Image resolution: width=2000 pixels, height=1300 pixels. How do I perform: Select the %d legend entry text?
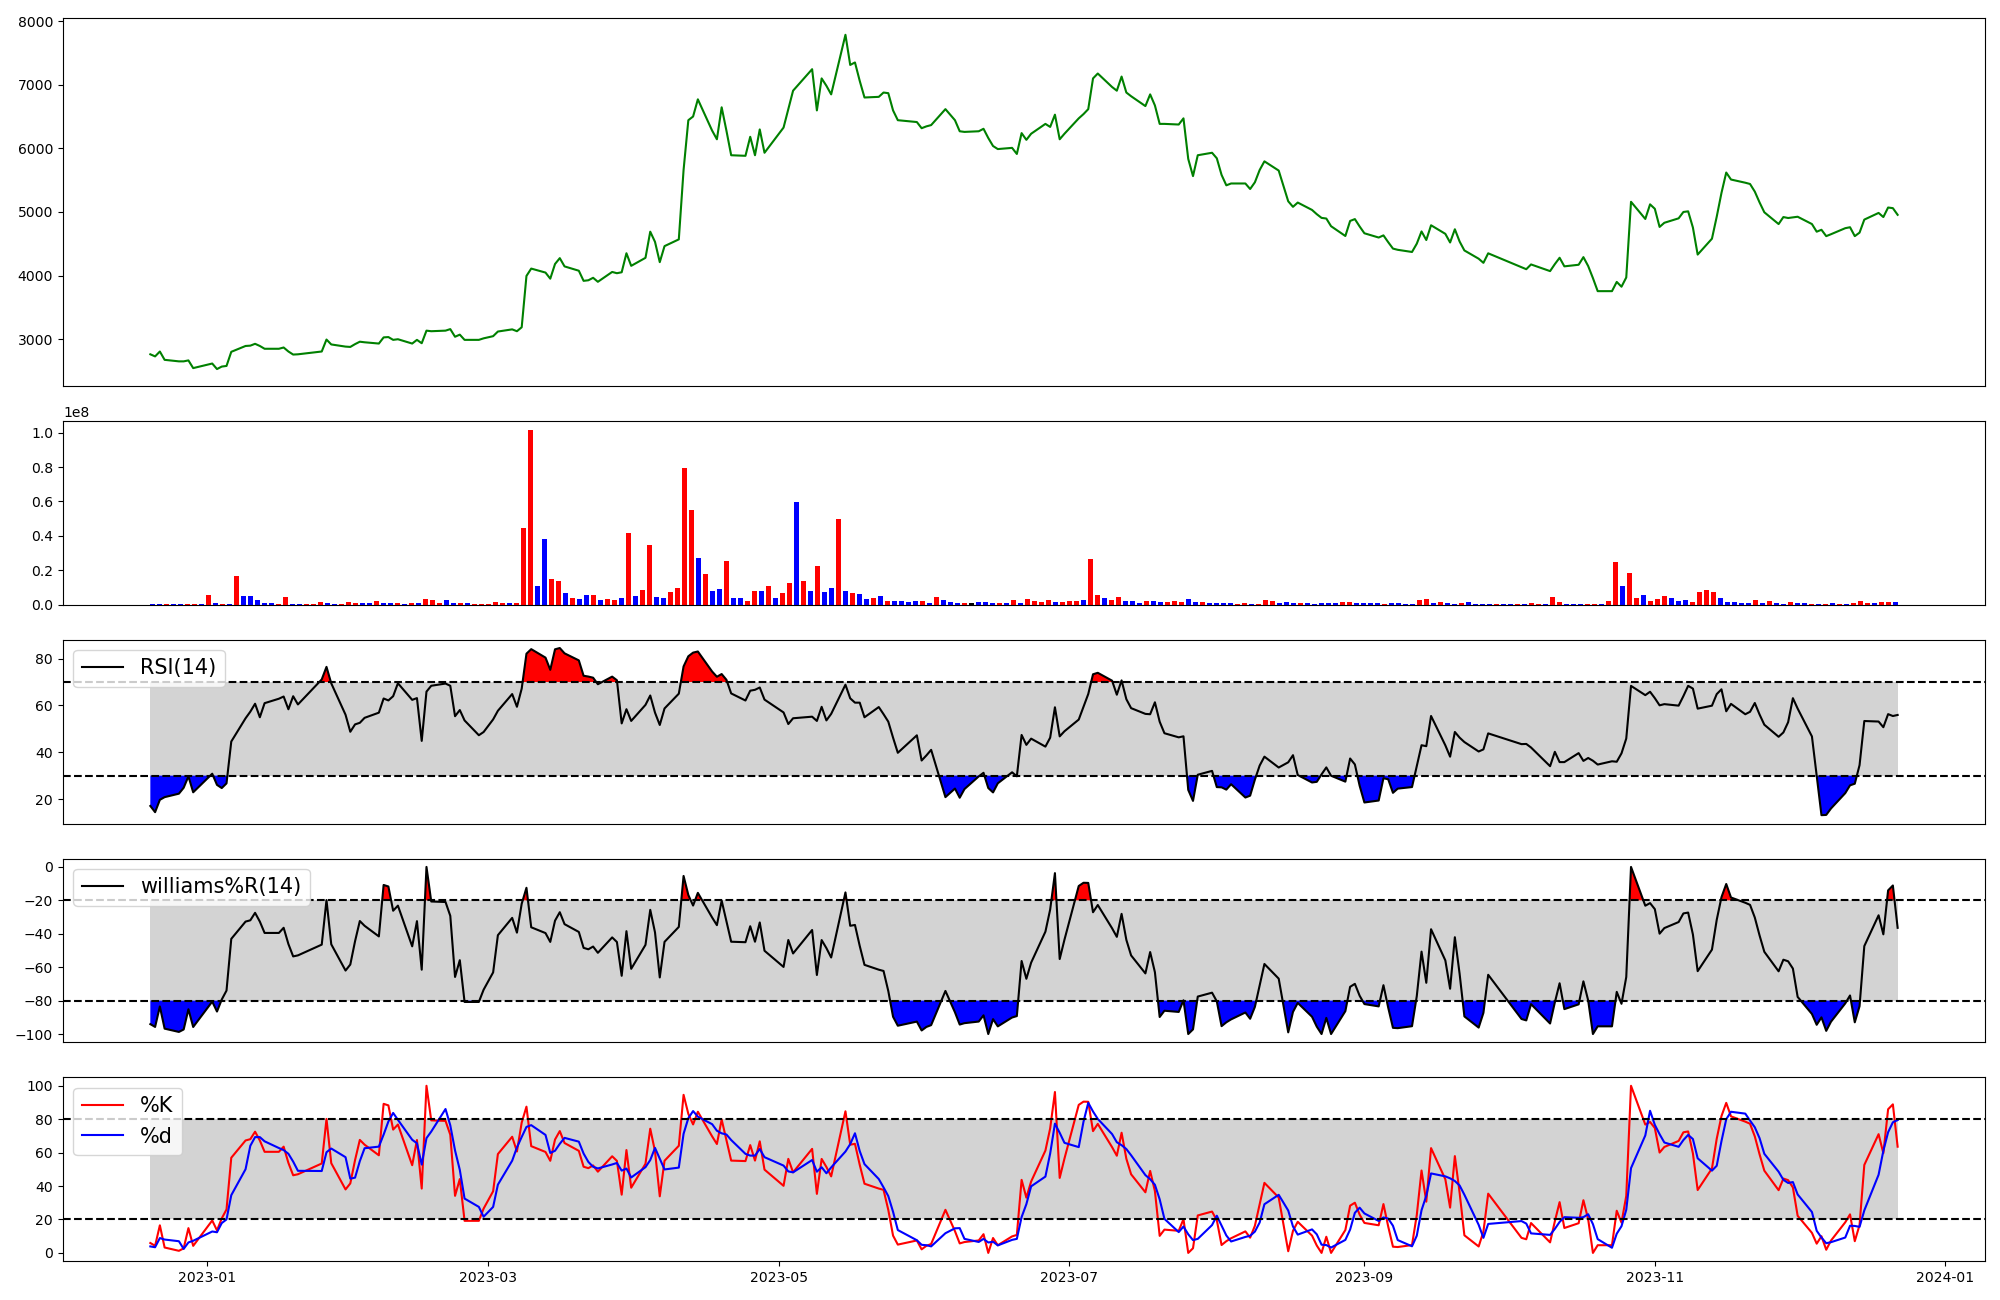[156, 1136]
